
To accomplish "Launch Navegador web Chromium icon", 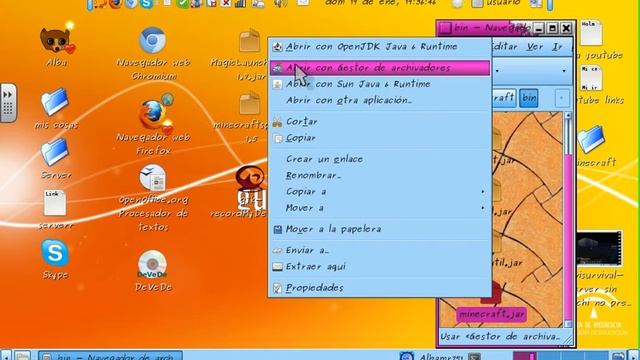I will (x=153, y=41).
